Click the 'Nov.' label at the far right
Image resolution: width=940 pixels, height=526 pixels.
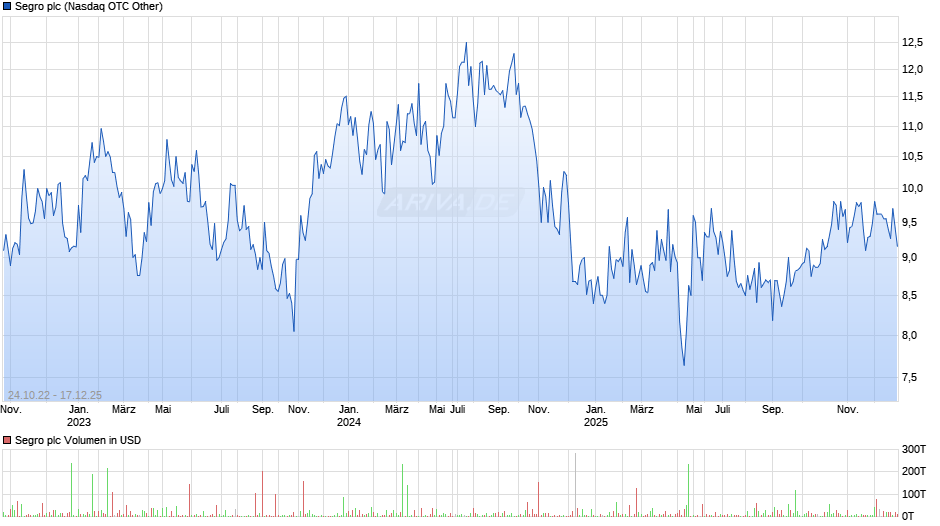[x=848, y=410]
